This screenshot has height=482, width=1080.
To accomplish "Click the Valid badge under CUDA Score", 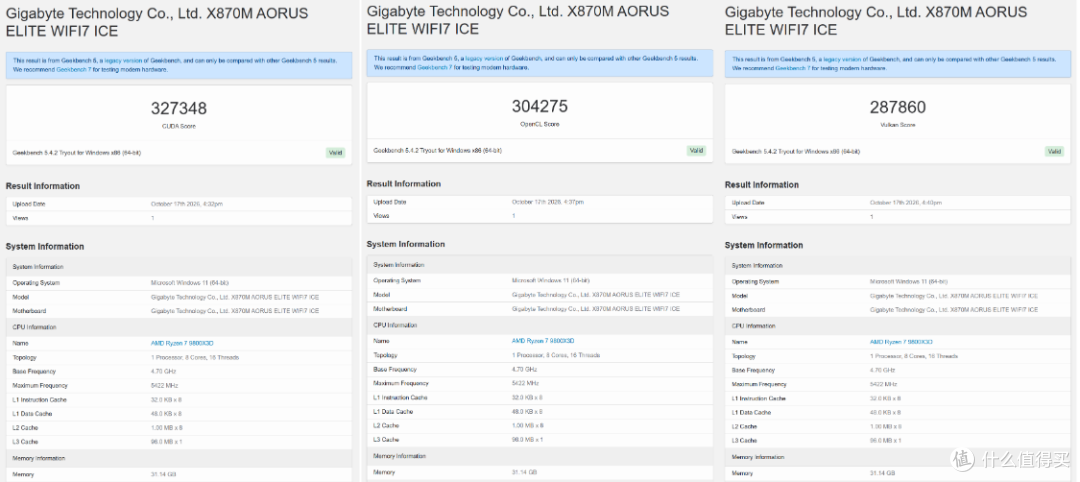I will point(335,153).
